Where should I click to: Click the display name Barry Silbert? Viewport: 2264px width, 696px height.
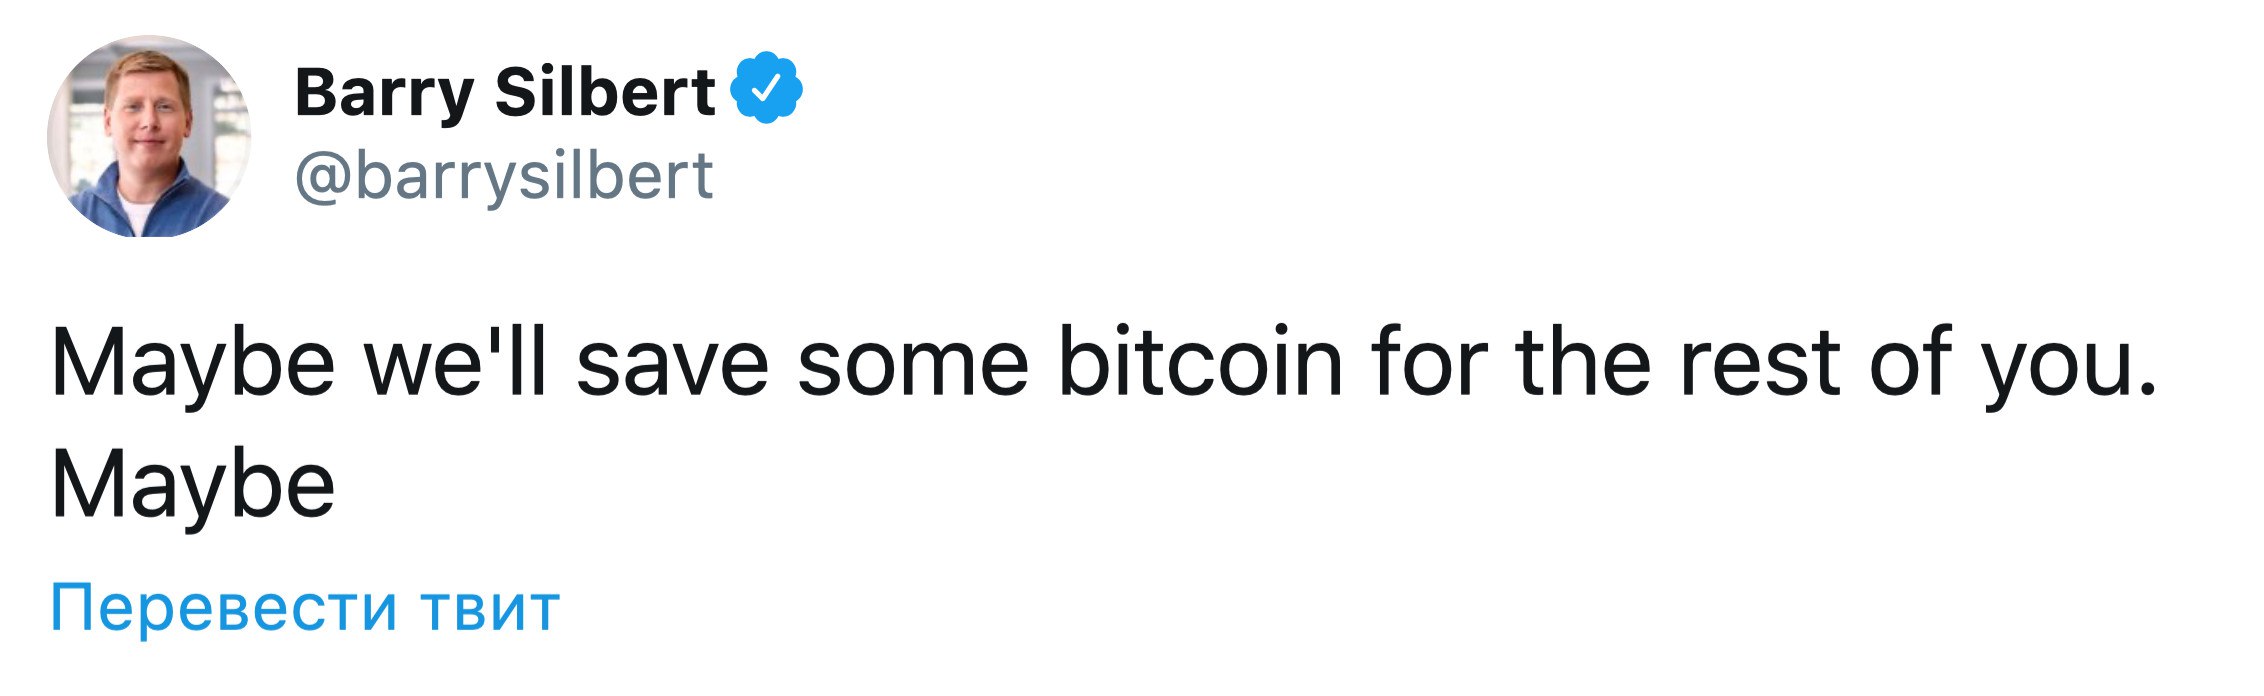pos(504,92)
